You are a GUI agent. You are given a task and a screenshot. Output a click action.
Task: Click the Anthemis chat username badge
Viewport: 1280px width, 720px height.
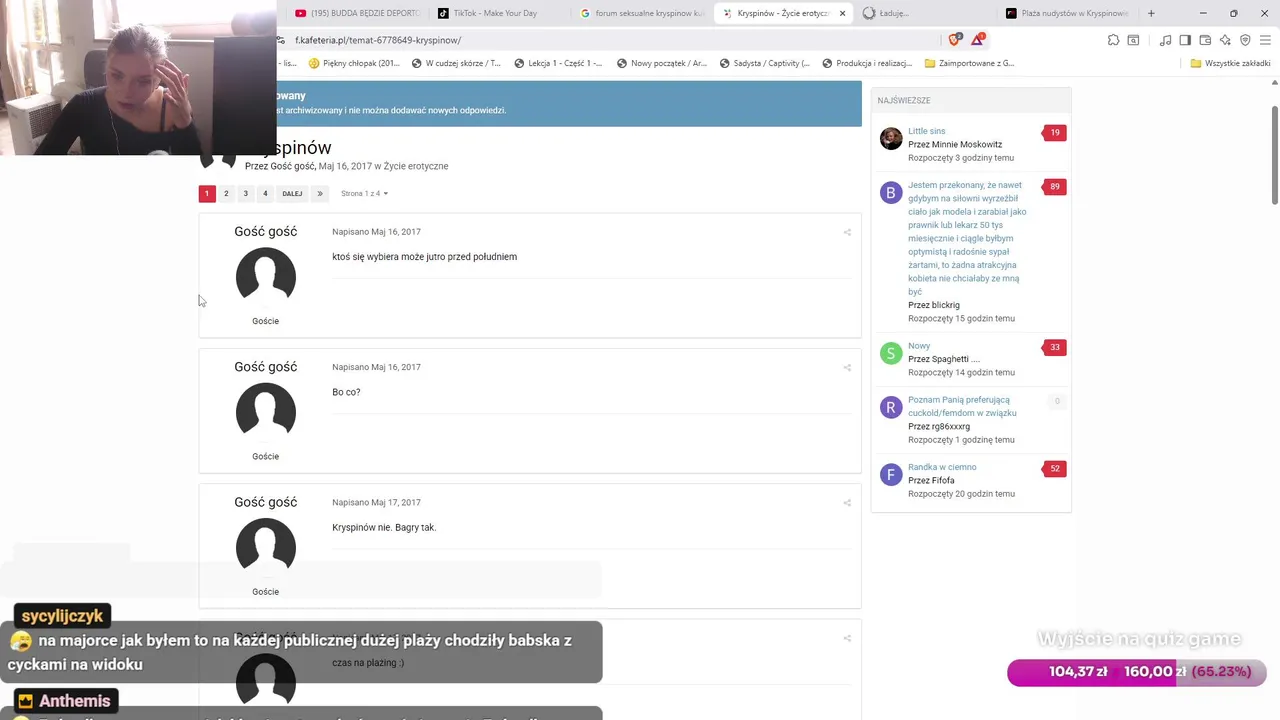pos(65,701)
